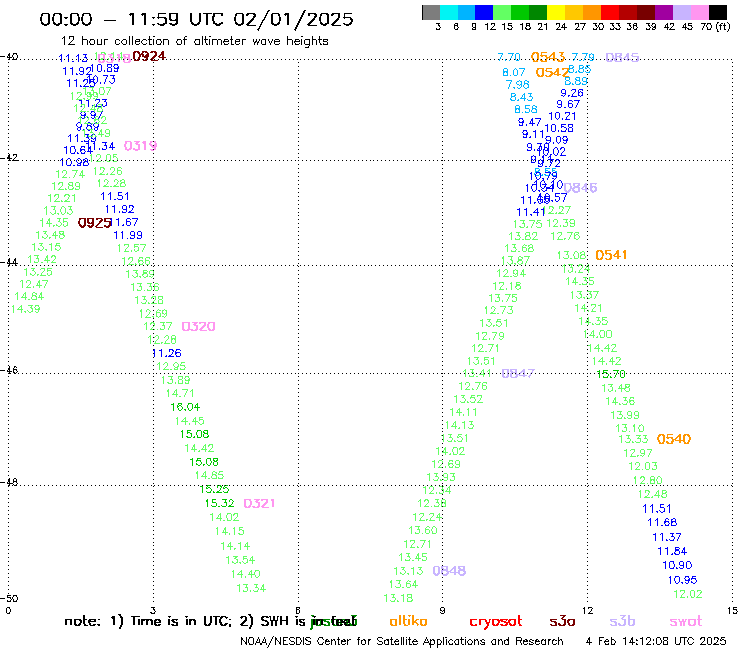Click the '12 hour collection of altimeter wave heights' subtitle

pos(194,41)
